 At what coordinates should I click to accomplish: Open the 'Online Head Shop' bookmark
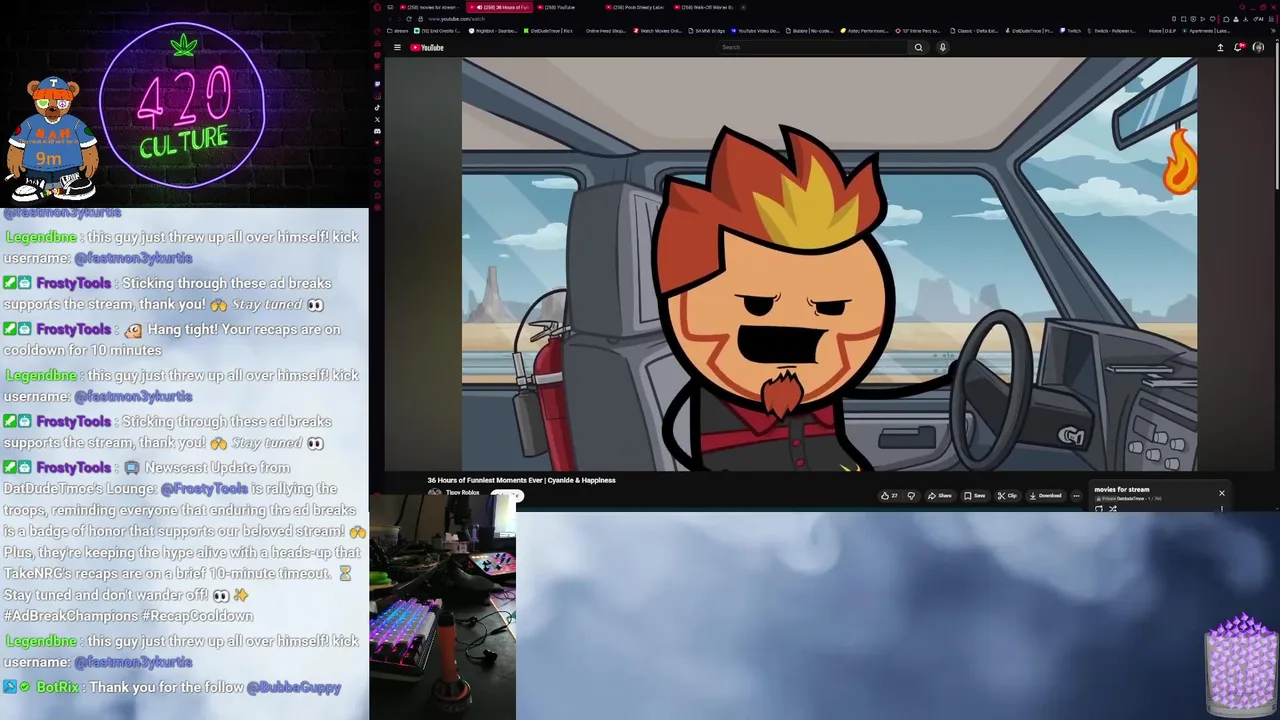pos(605,31)
